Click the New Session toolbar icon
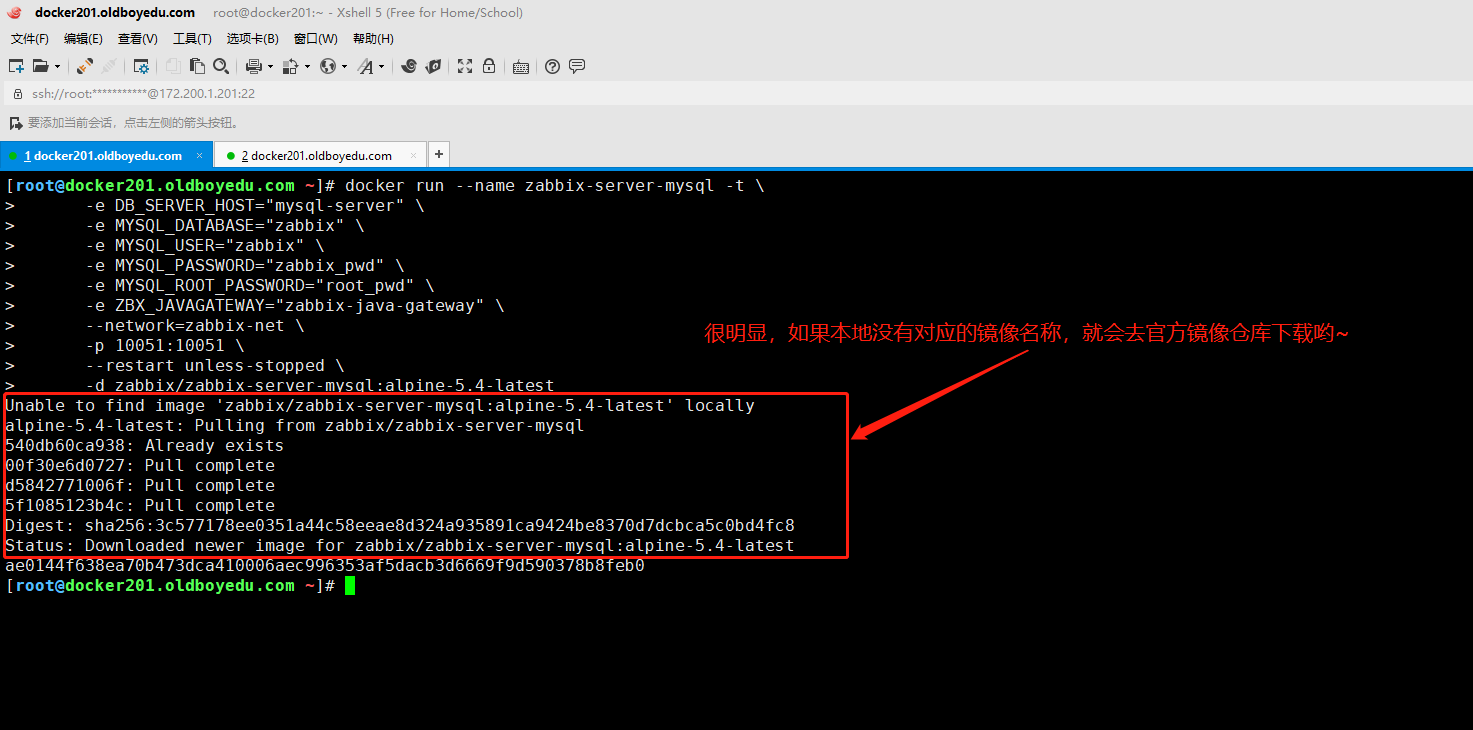The image size is (1473, 730). 16,66
